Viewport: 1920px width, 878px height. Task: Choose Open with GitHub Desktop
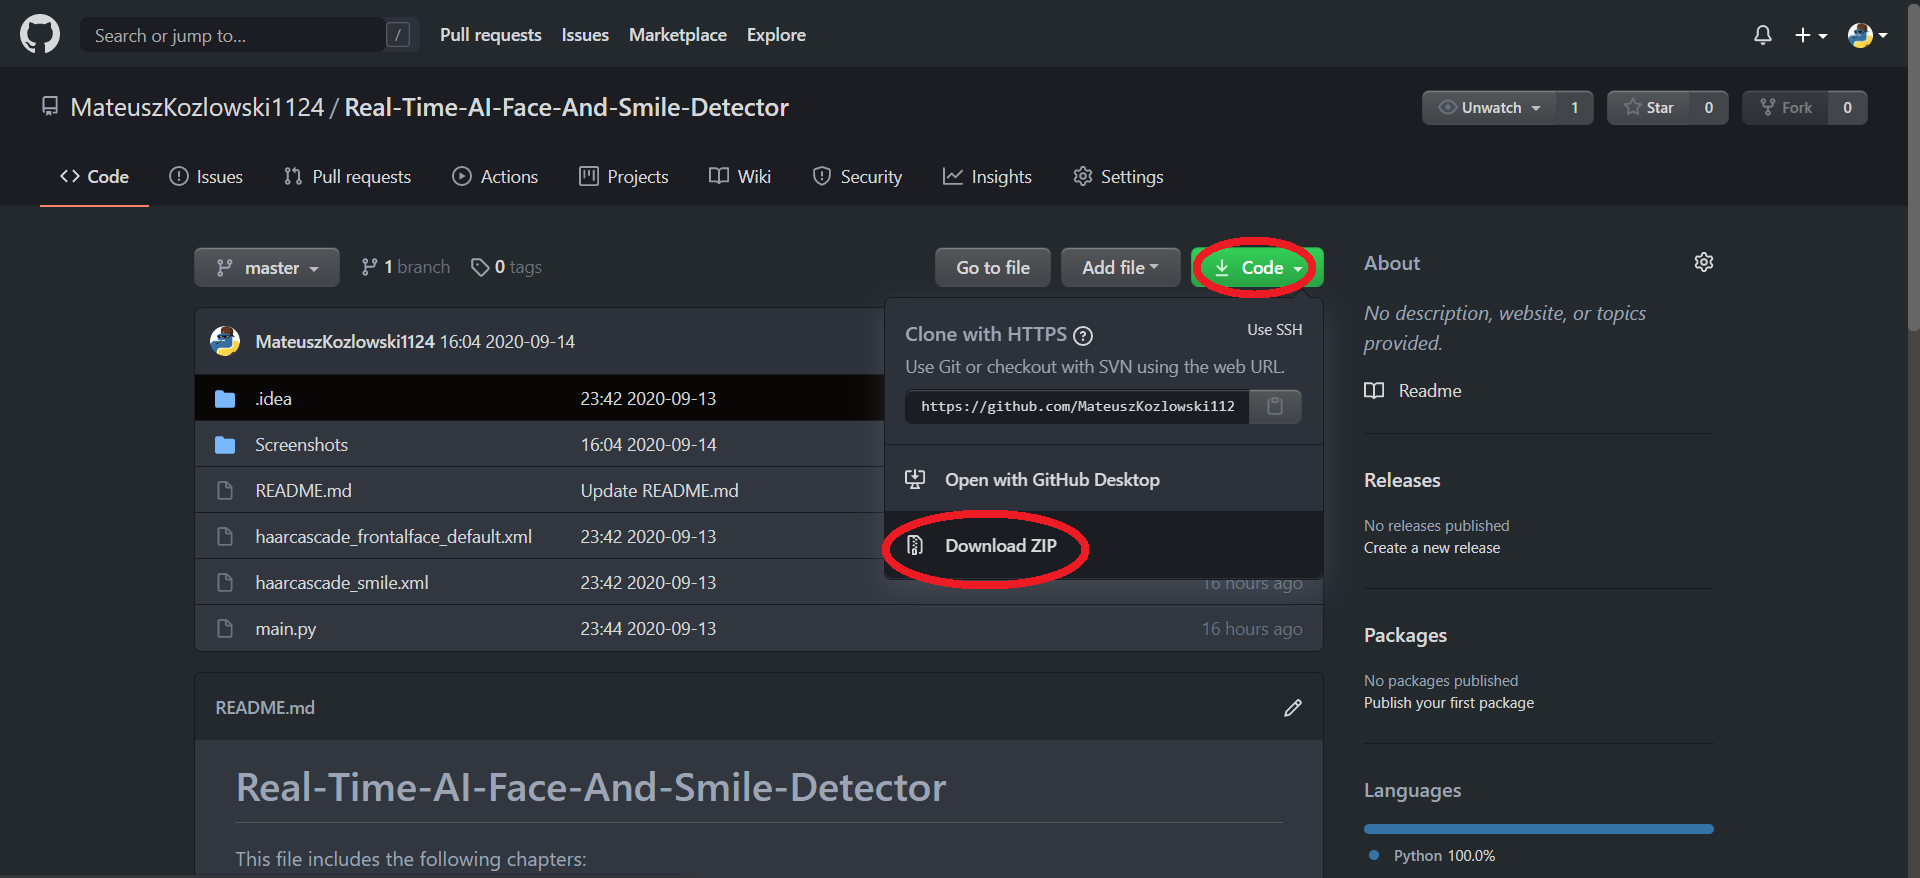(x=1104, y=479)
